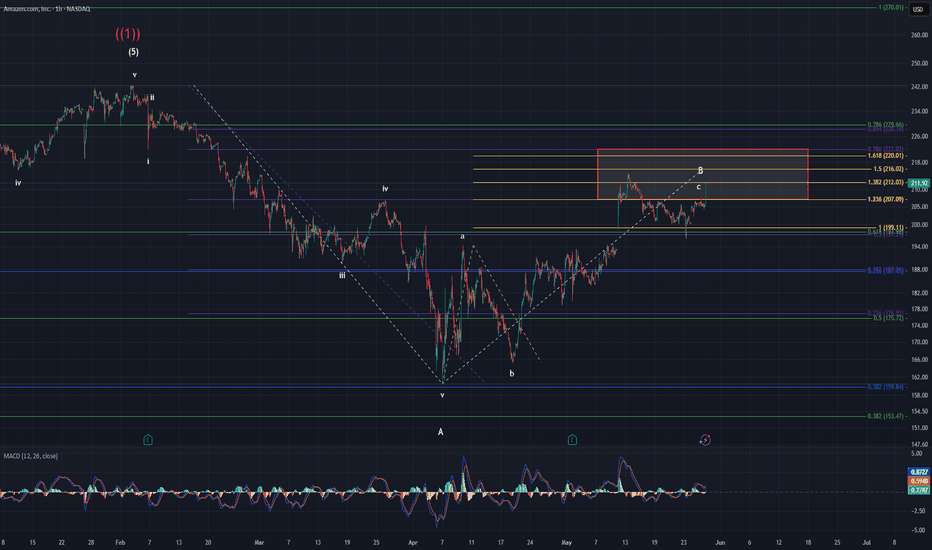The image size is (932, 550).
Task: Click the Apr label on time axis
Action: pos(413,543)
